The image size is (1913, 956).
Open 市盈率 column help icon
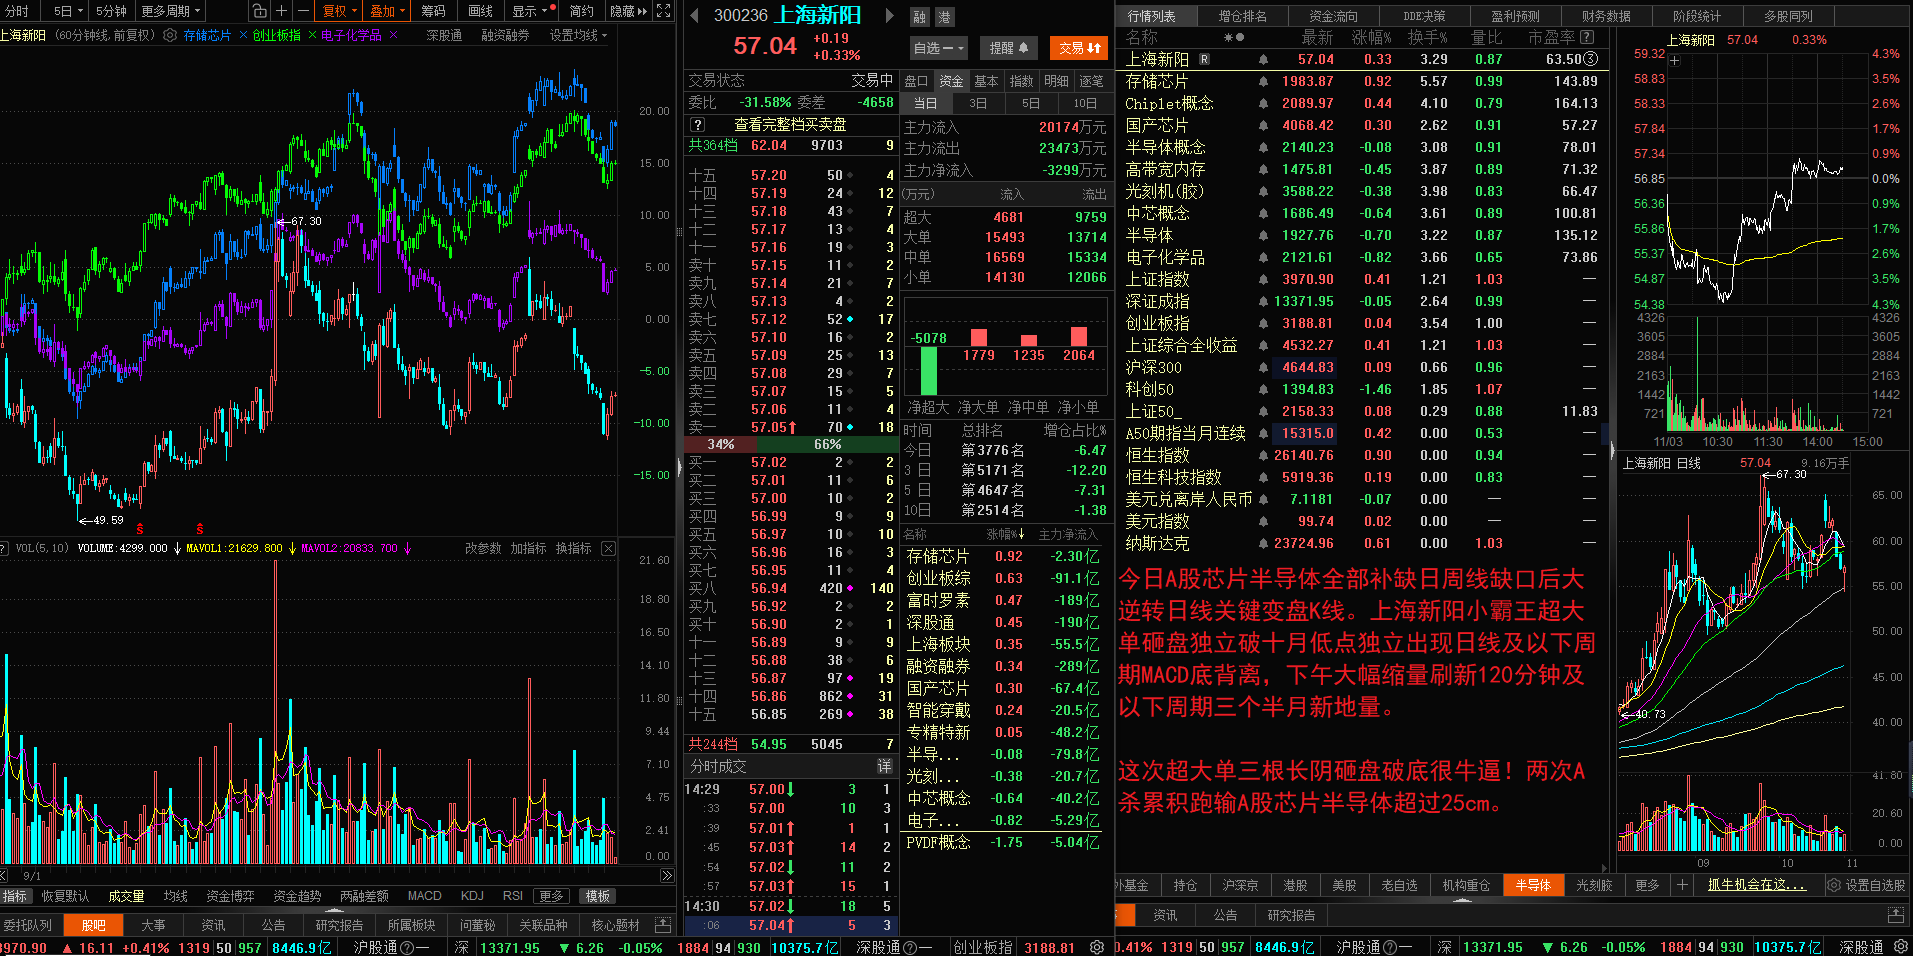click(1587, 37)
